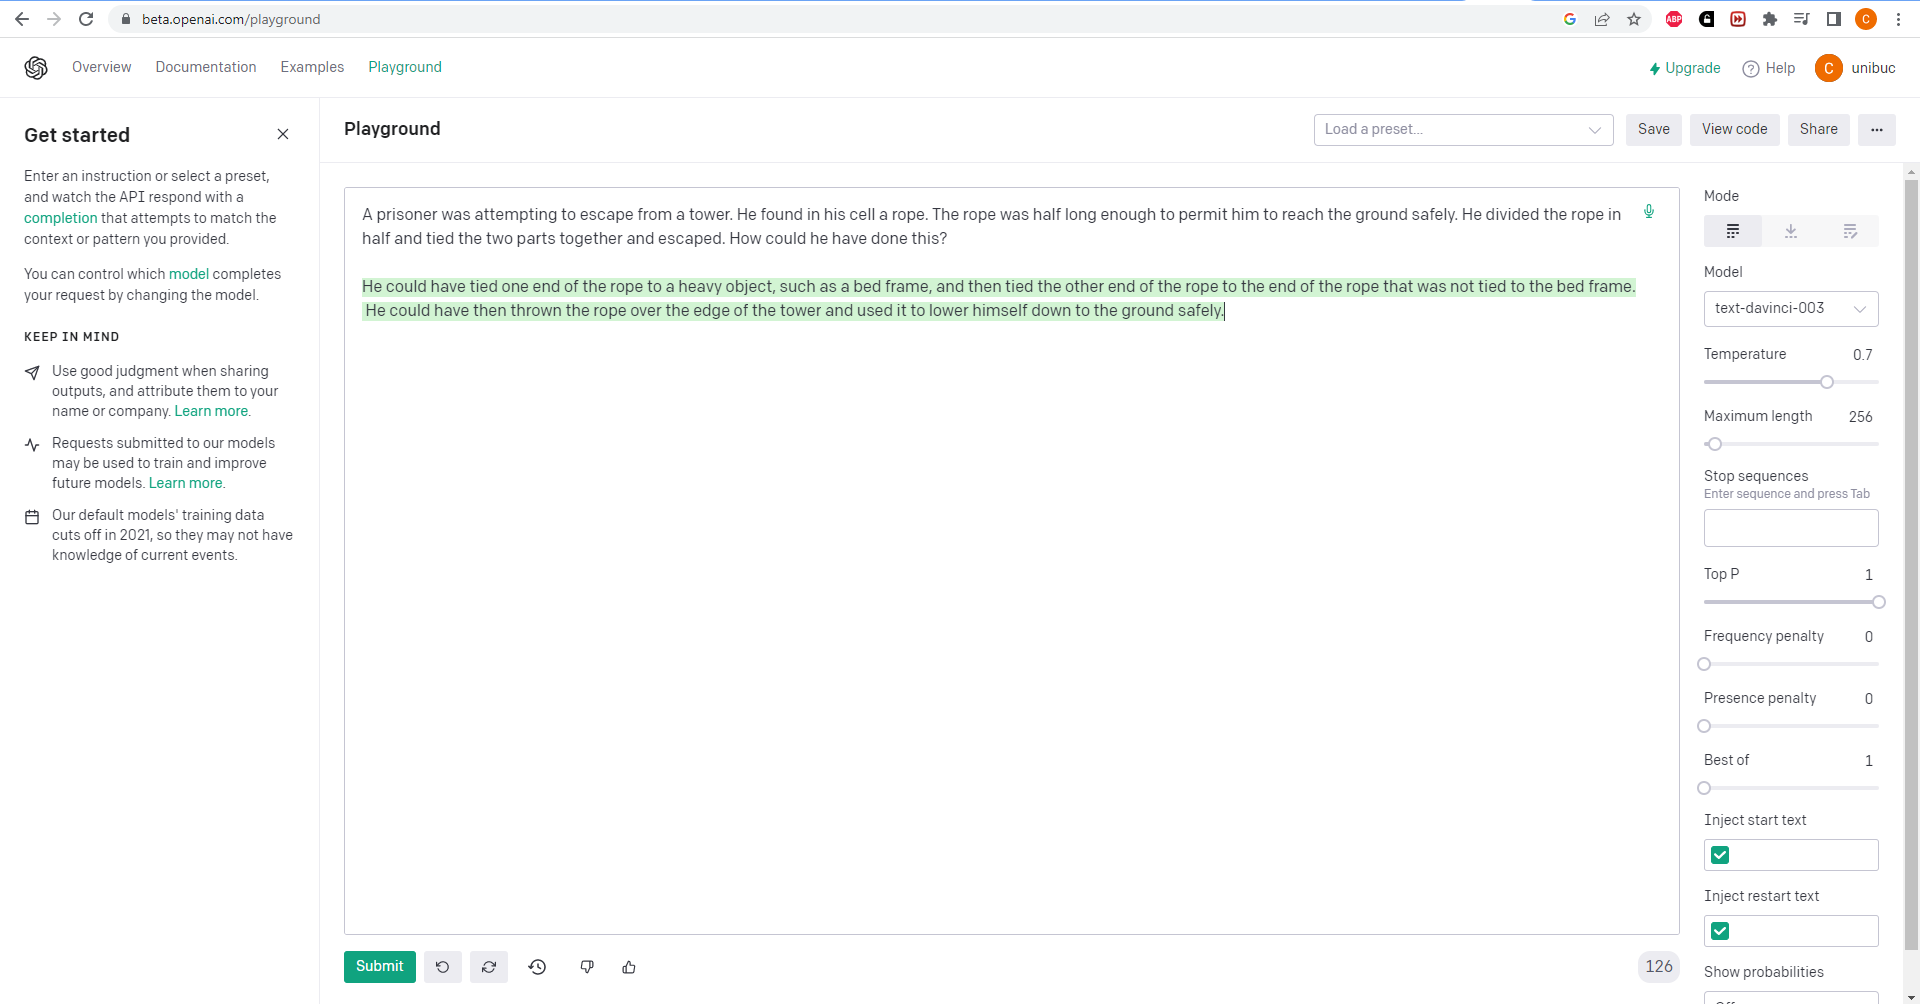Click the View code button
Viewport: 1920px width, 1004px height.
1734,130
